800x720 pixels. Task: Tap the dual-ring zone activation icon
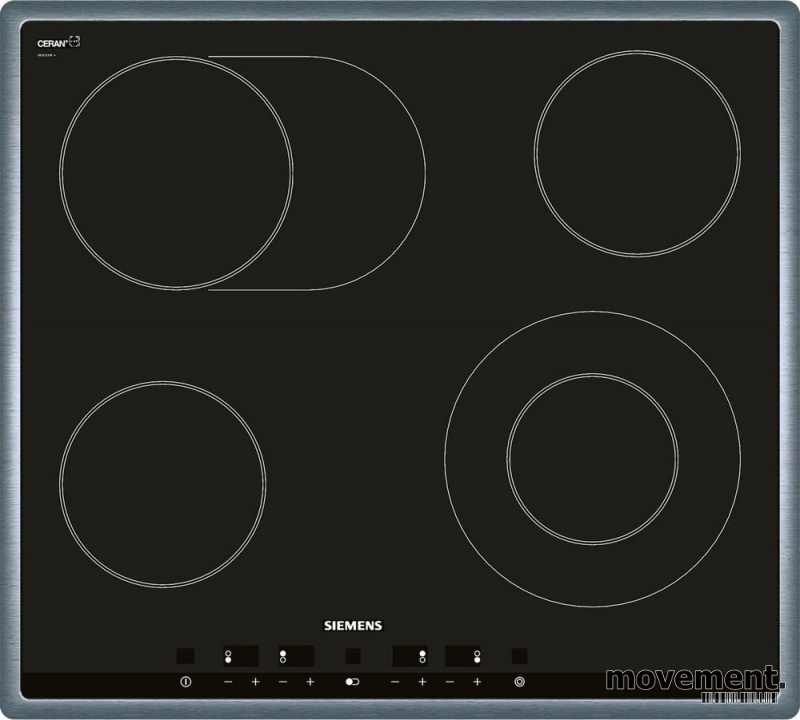(518, 682)
